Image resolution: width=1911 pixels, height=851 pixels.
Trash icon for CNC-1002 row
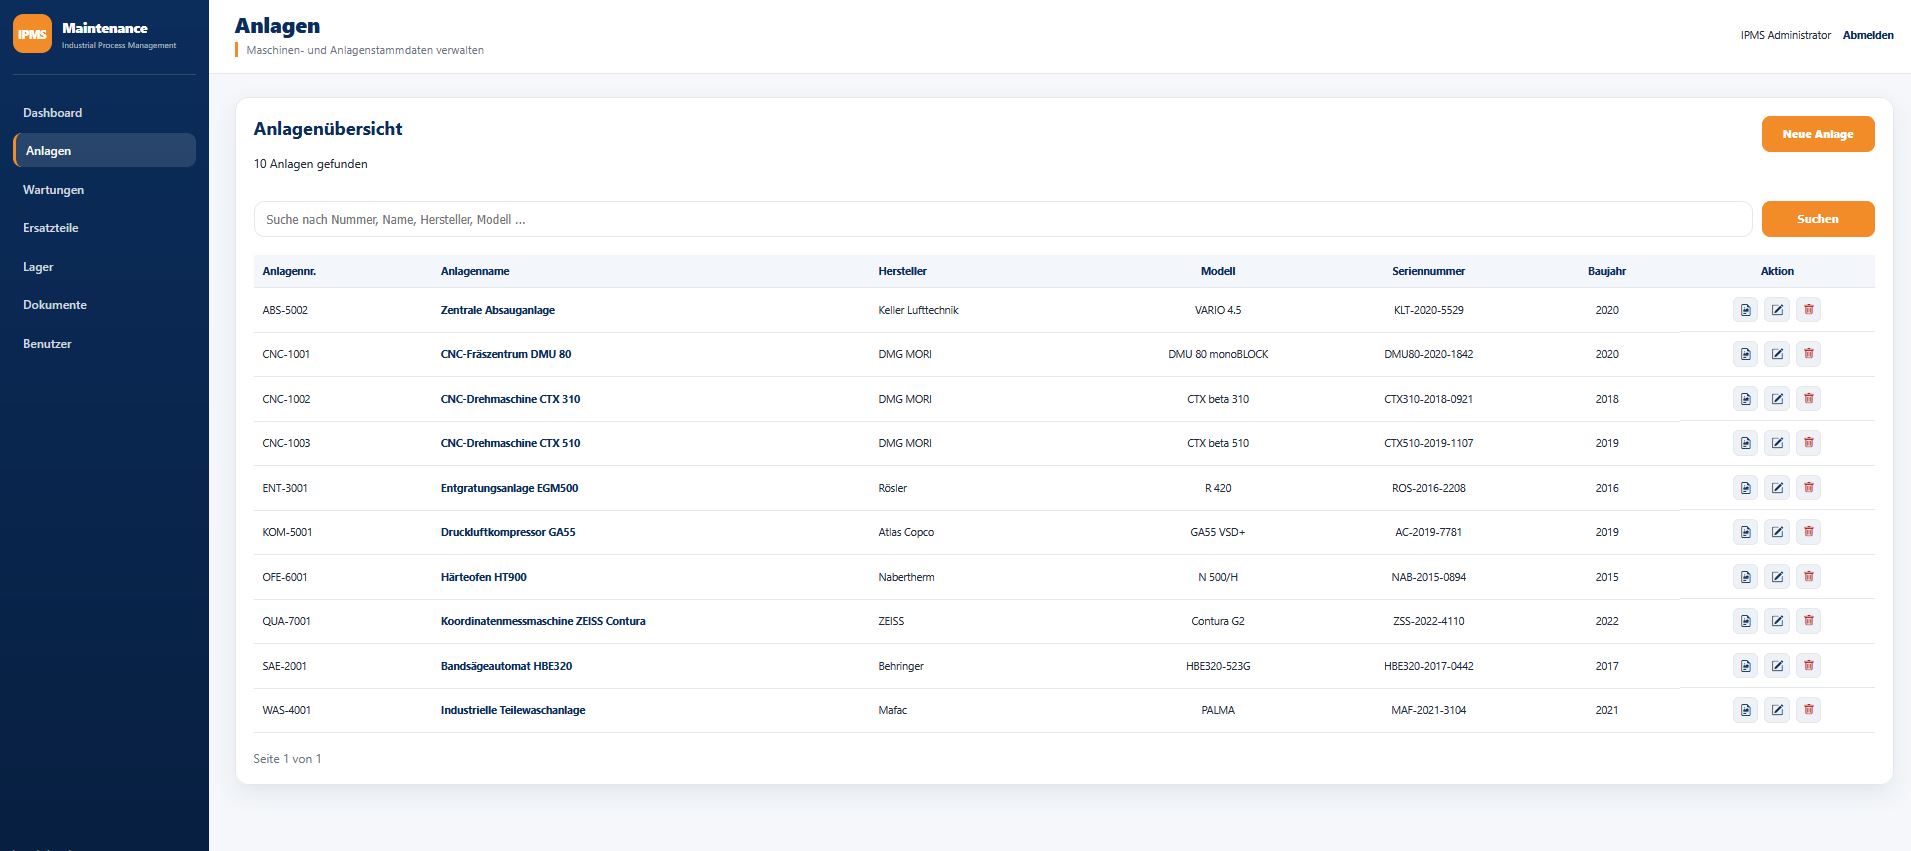[1808, 399]
